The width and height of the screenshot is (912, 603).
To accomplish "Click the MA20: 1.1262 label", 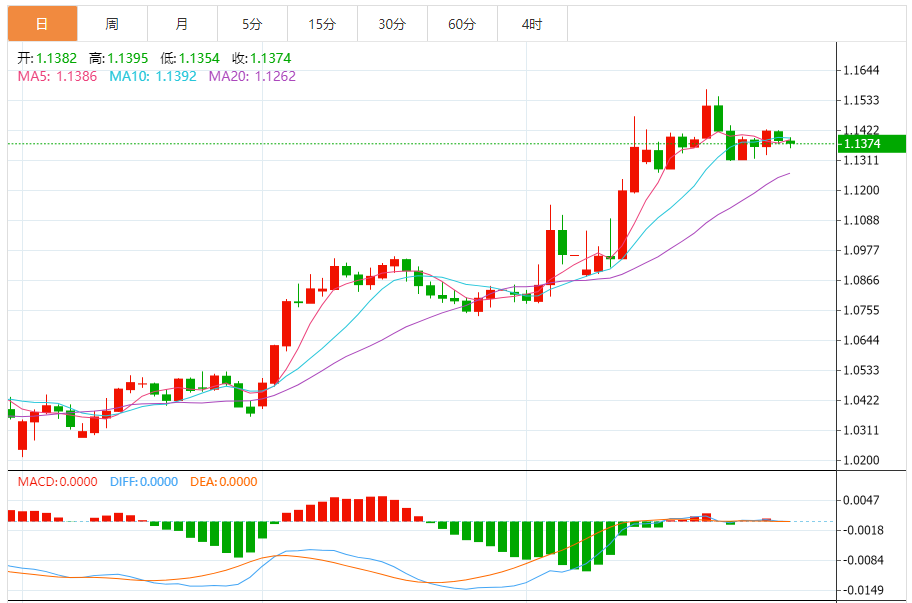I will point(252,76).
